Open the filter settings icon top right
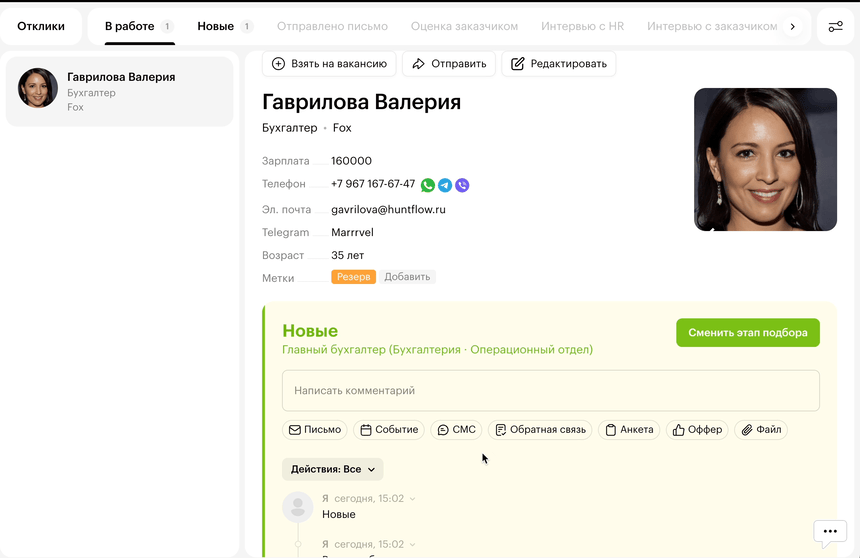This screenshot has height=558, width=860. tap(836, 26)
